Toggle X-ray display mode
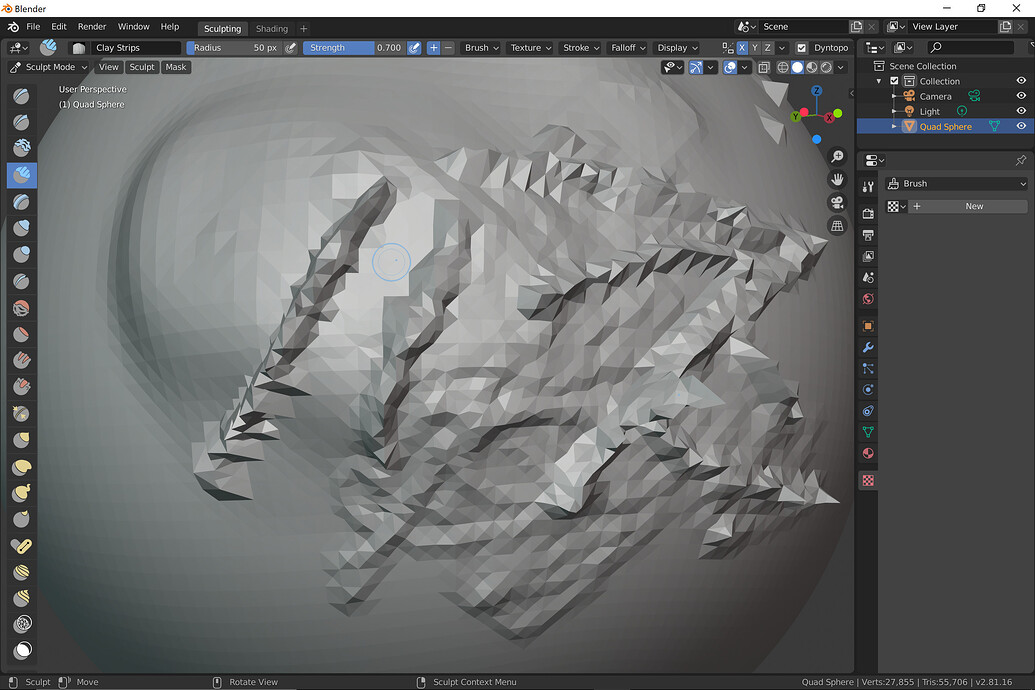Image resolution: width=1035 pixels, height=690 pixels. coord(764,67)
